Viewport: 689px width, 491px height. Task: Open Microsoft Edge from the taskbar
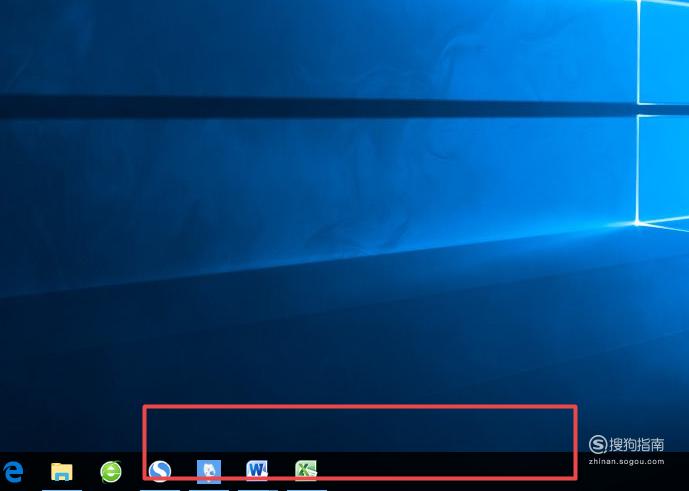point(12,472)
